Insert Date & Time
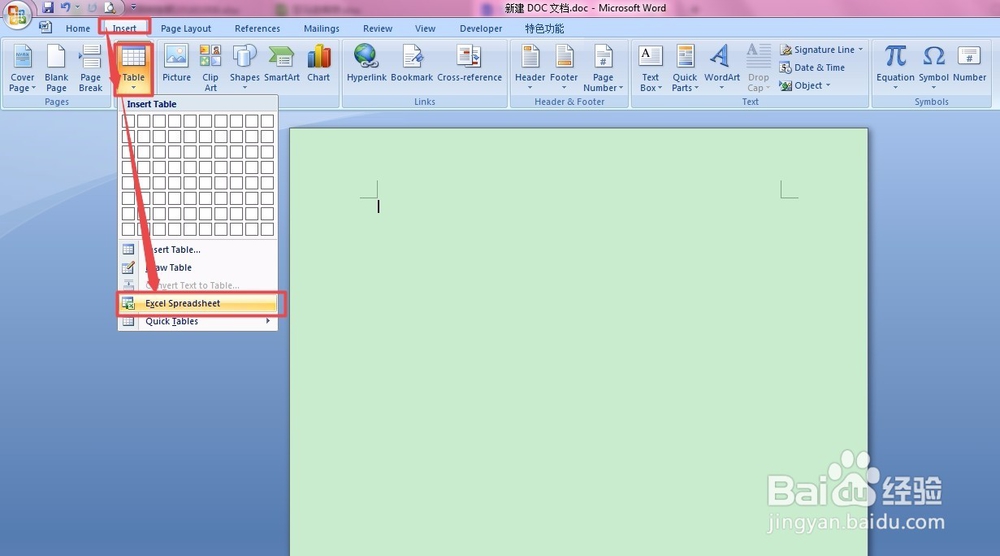This screenshot has height=556, width=1000. [812, 68]
